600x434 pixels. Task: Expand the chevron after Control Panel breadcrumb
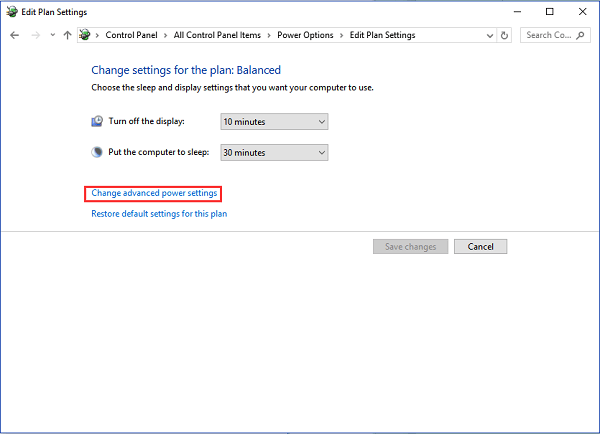(165, 35)
